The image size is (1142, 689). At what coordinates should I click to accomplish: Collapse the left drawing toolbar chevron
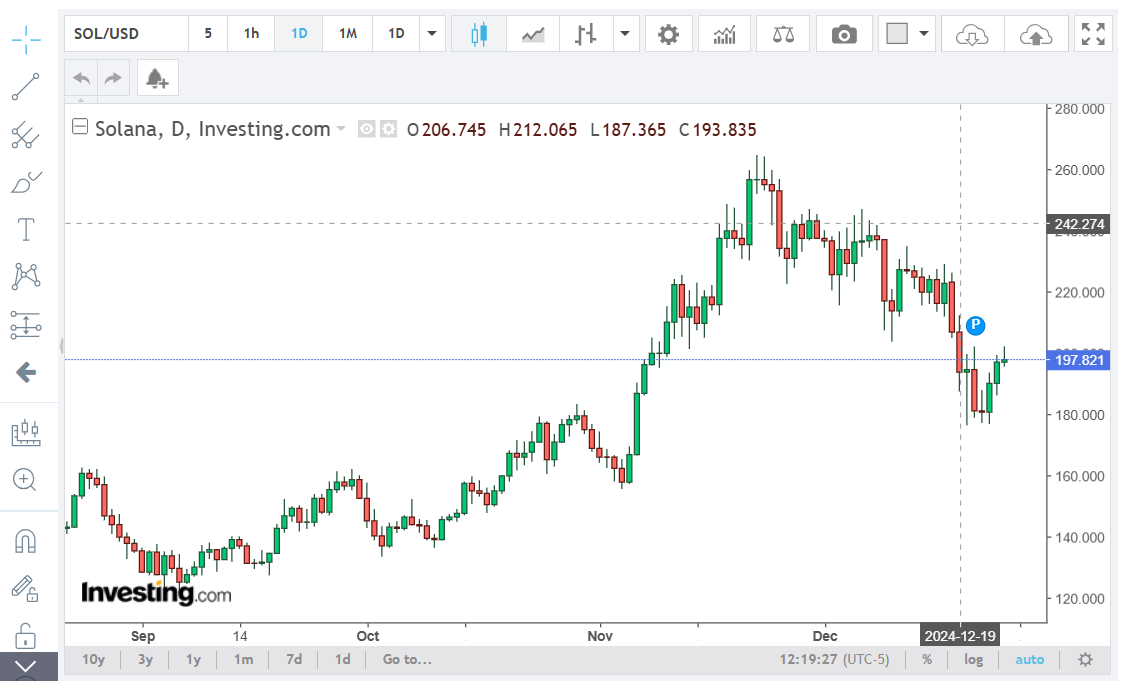coord(25,666)
